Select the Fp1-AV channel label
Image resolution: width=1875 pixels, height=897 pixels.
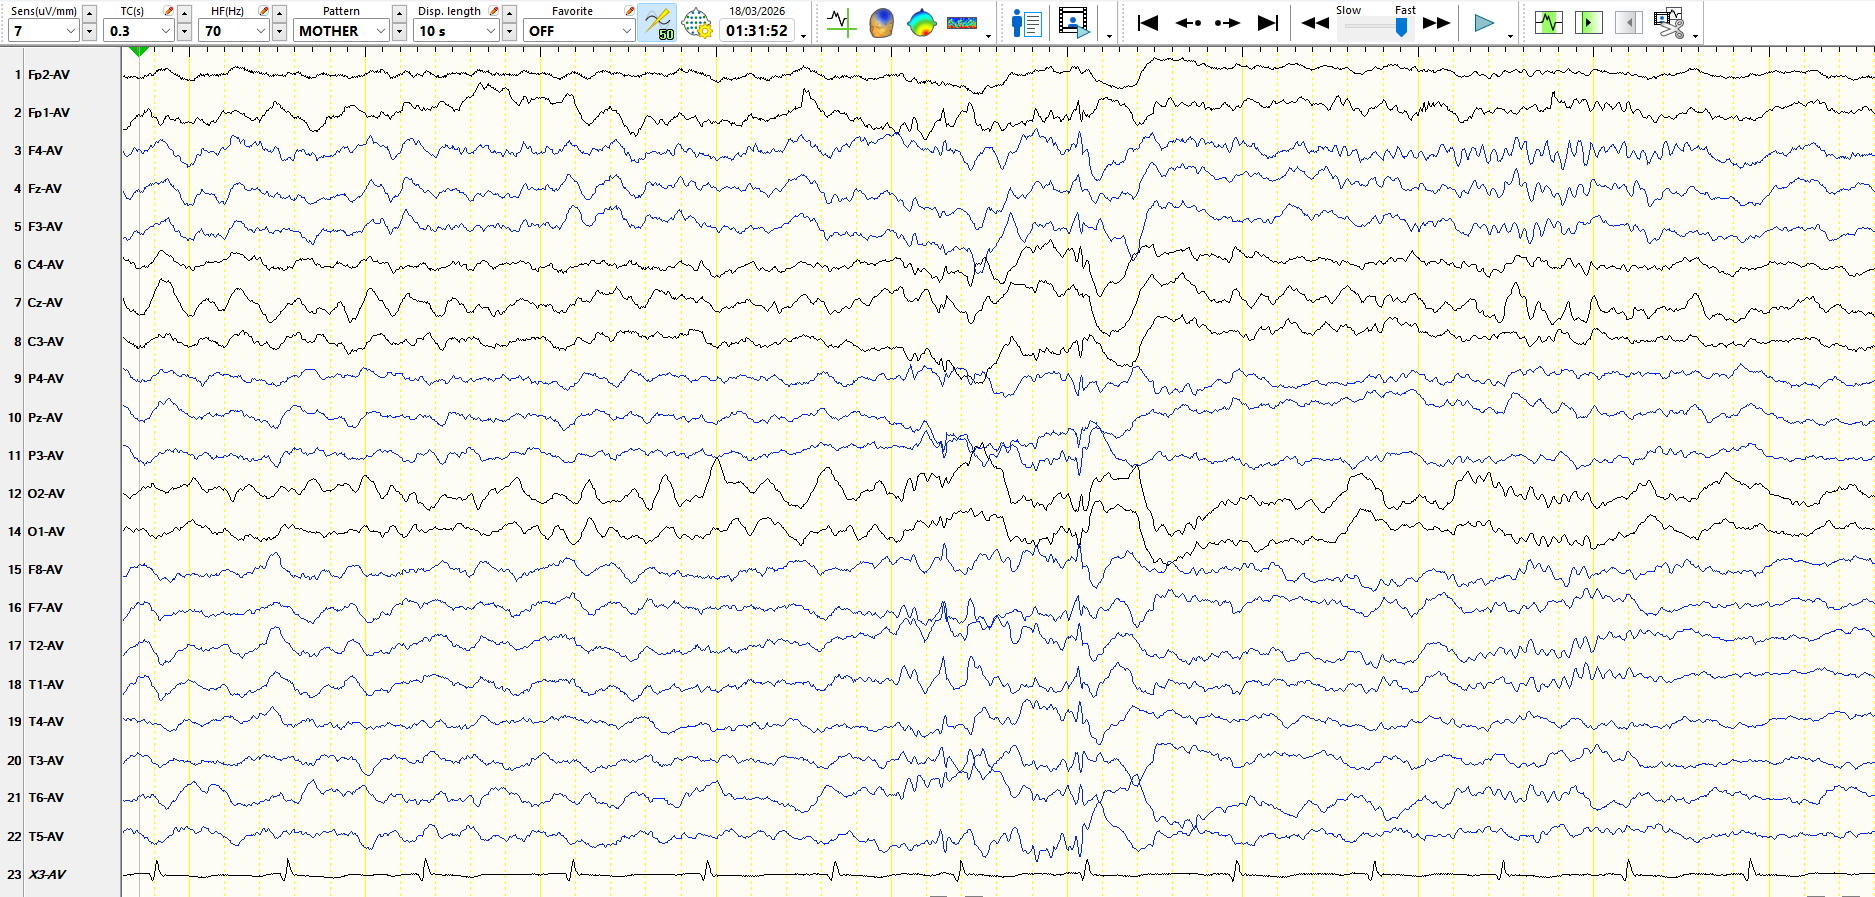tap(49, 113)
